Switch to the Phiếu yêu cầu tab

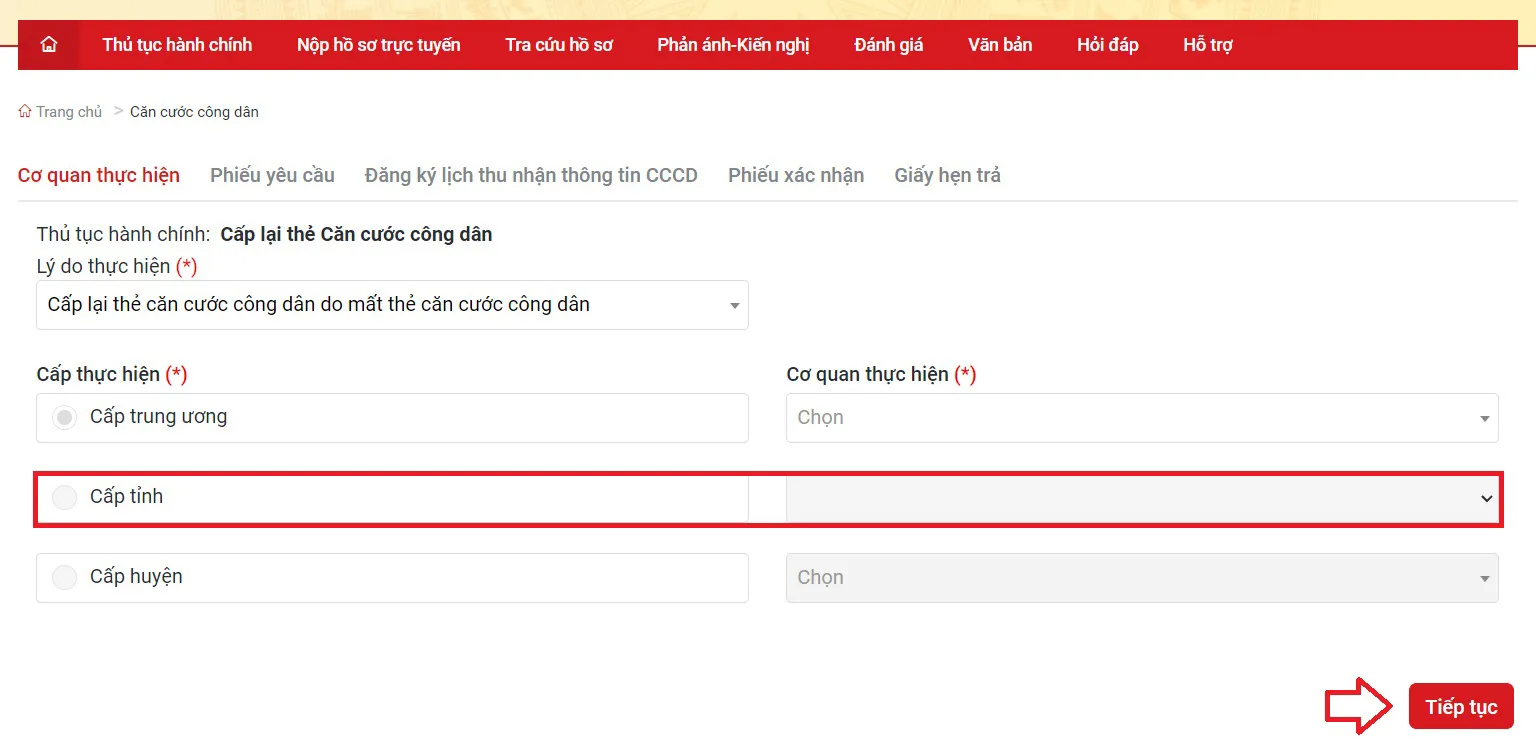point(272,175)
